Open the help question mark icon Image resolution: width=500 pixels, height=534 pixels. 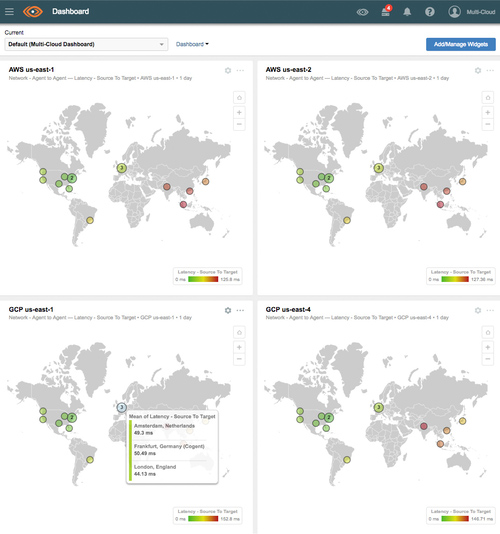[x=430, y=12]
